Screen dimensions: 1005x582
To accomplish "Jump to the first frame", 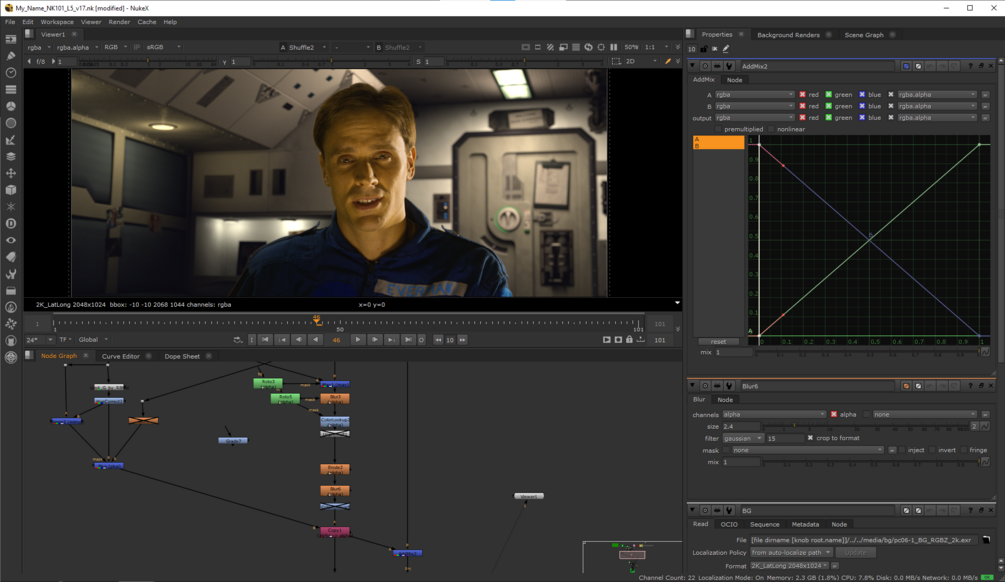I will 265,340.
